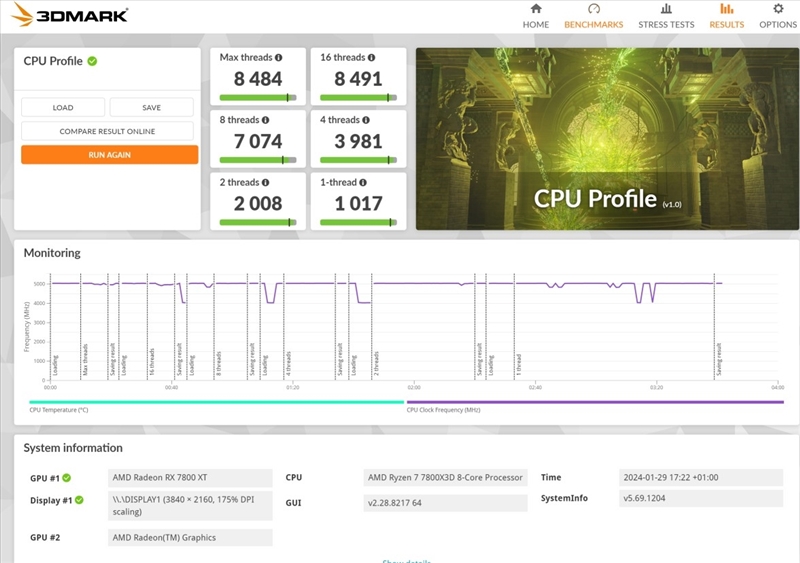800x563 pixels.
Task: Select the 3 981 score value
Action: [358, 141]
